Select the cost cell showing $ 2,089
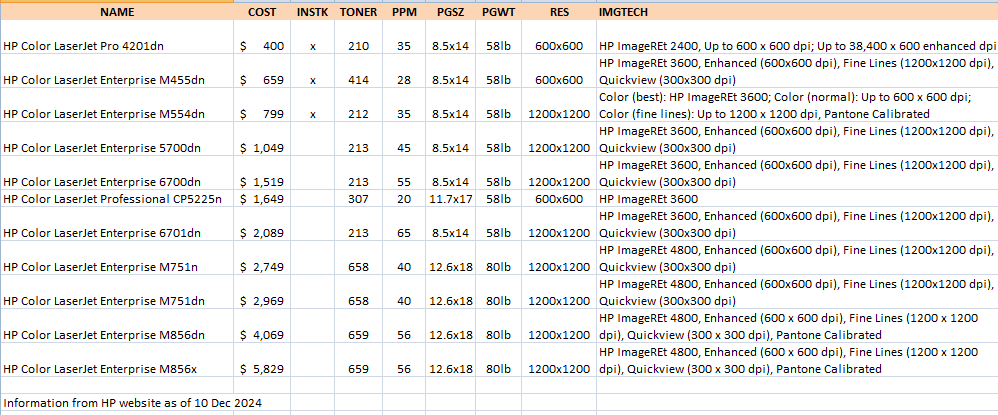 coord(262,224)
